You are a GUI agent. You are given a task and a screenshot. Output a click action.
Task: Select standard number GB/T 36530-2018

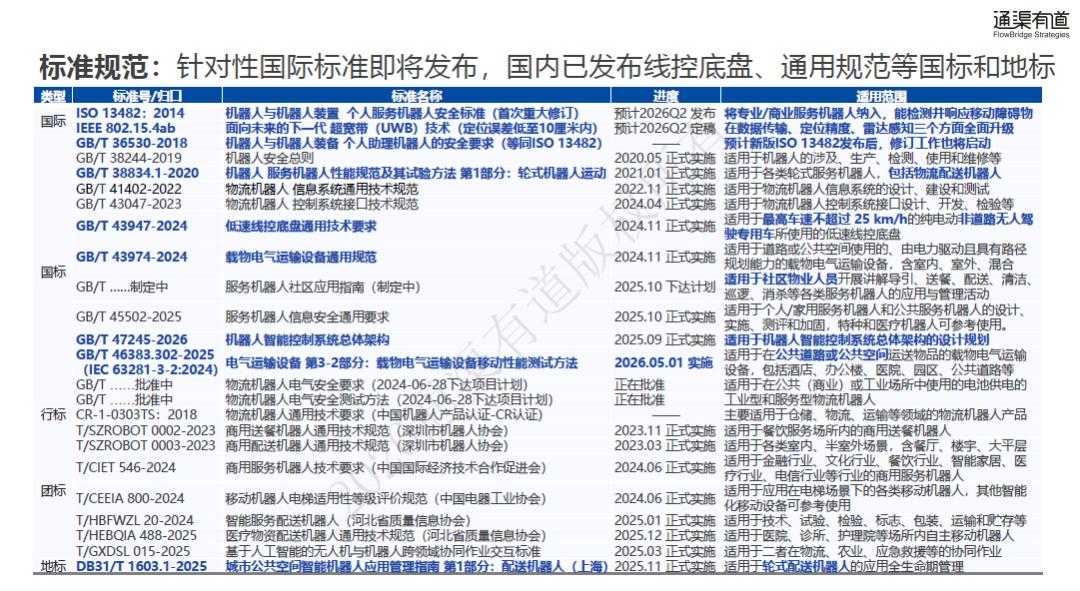point(132,143)
